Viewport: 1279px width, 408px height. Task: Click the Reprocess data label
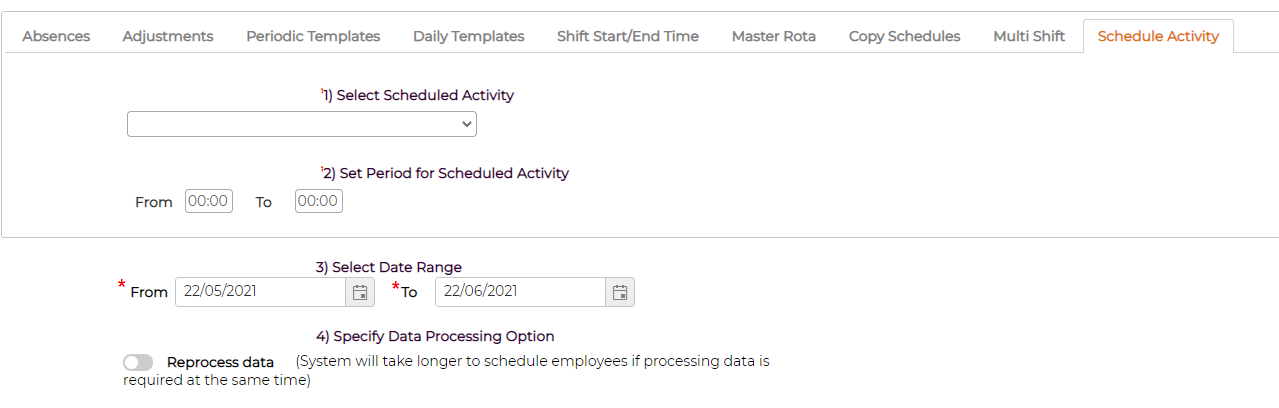220,362
